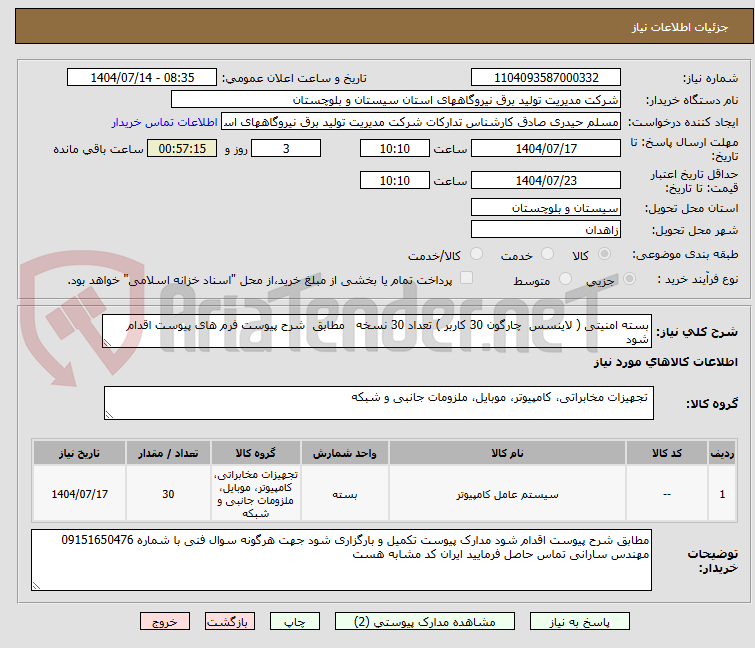Screen dimensions: 755x648
Task: Select the کالا radio button
Action: pos(604,254)
